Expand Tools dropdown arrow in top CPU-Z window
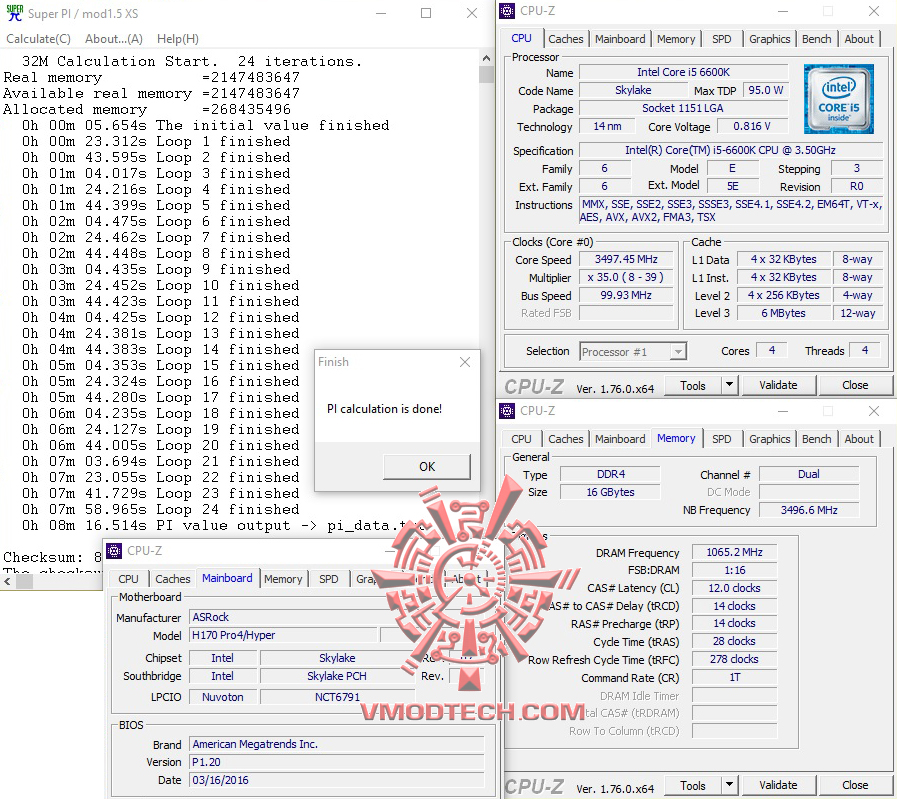The image size is (897, 799). click(729, 385)
